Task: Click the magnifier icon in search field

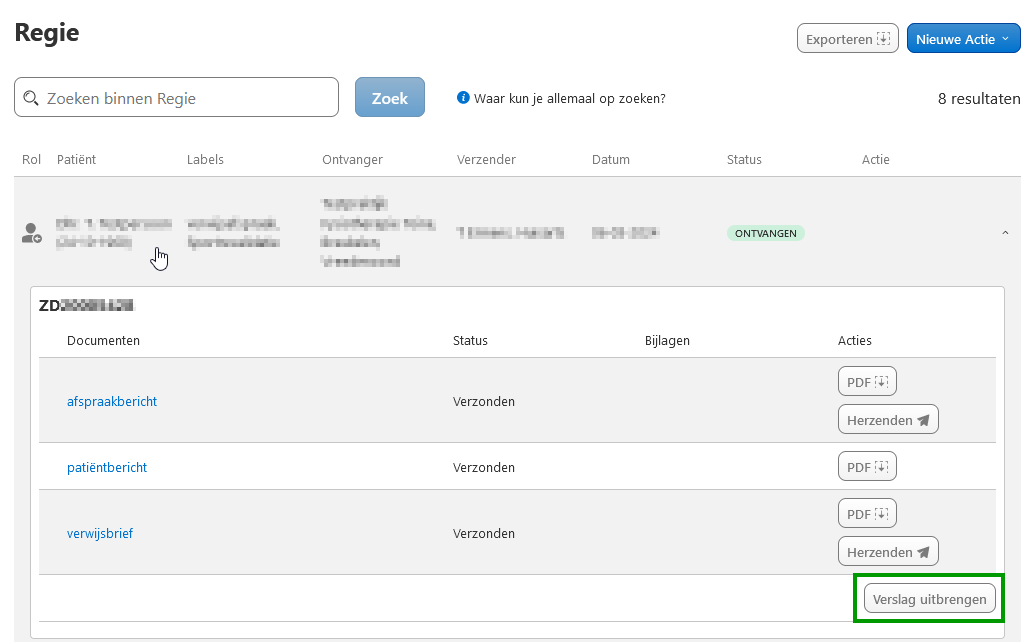Action: [31, 98]
